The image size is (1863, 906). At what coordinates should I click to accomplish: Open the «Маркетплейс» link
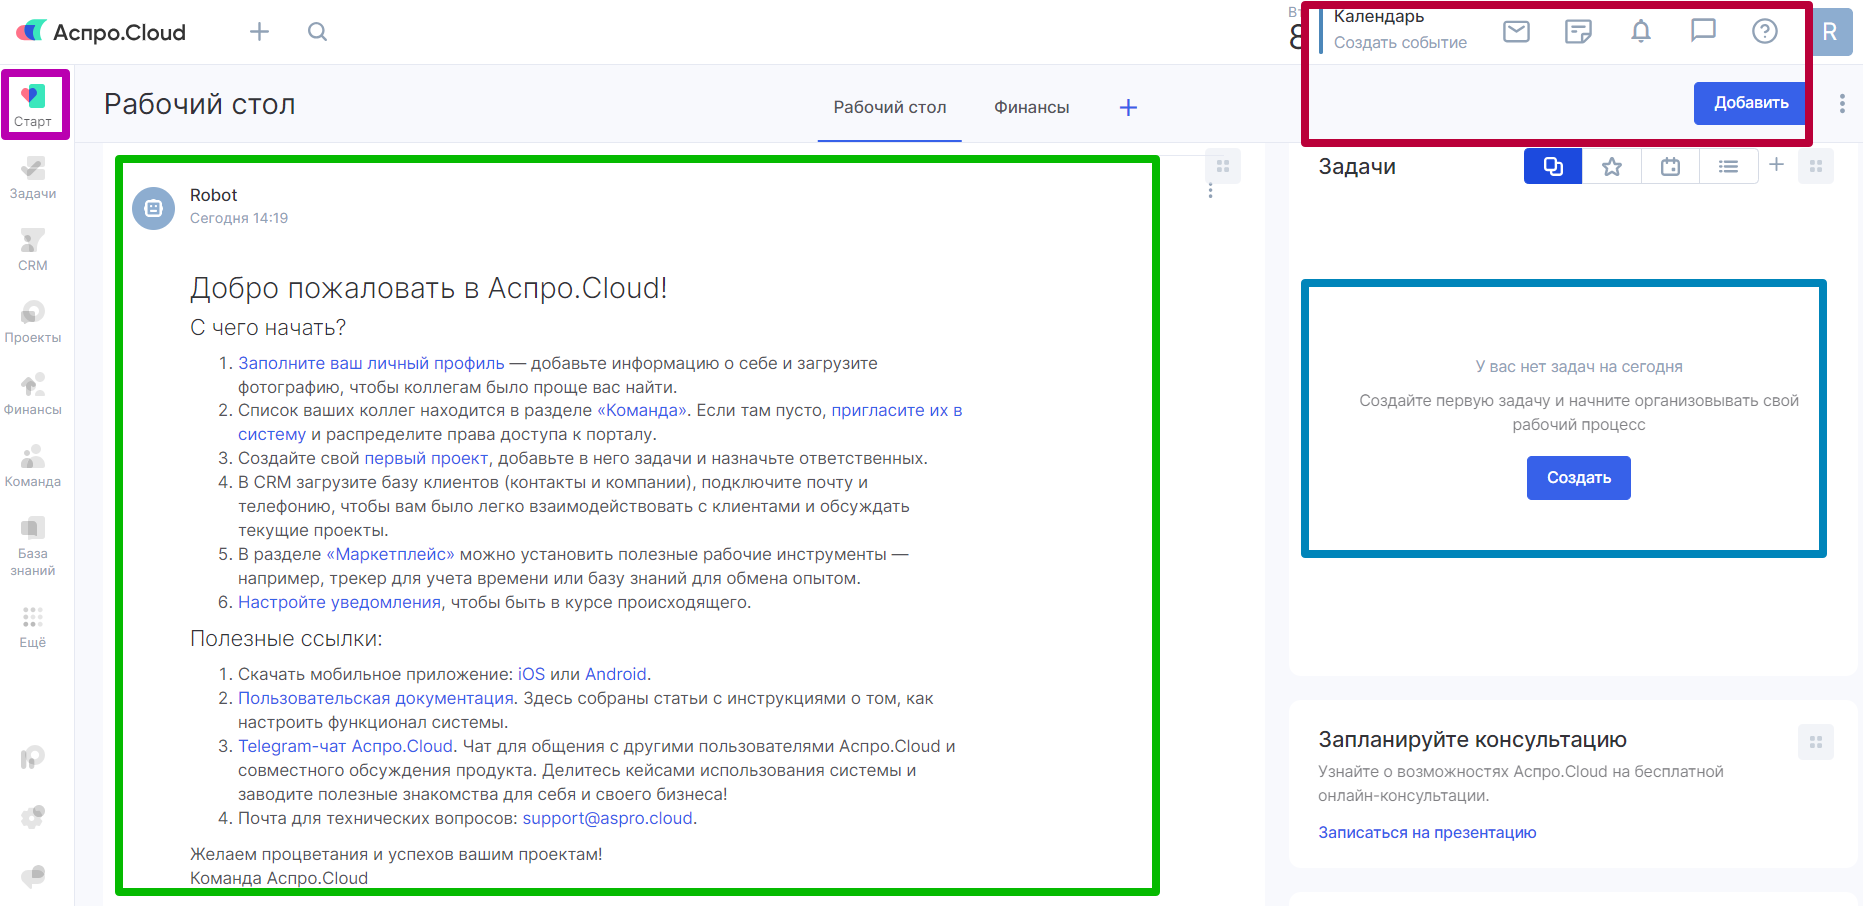[x=390, y=554]
